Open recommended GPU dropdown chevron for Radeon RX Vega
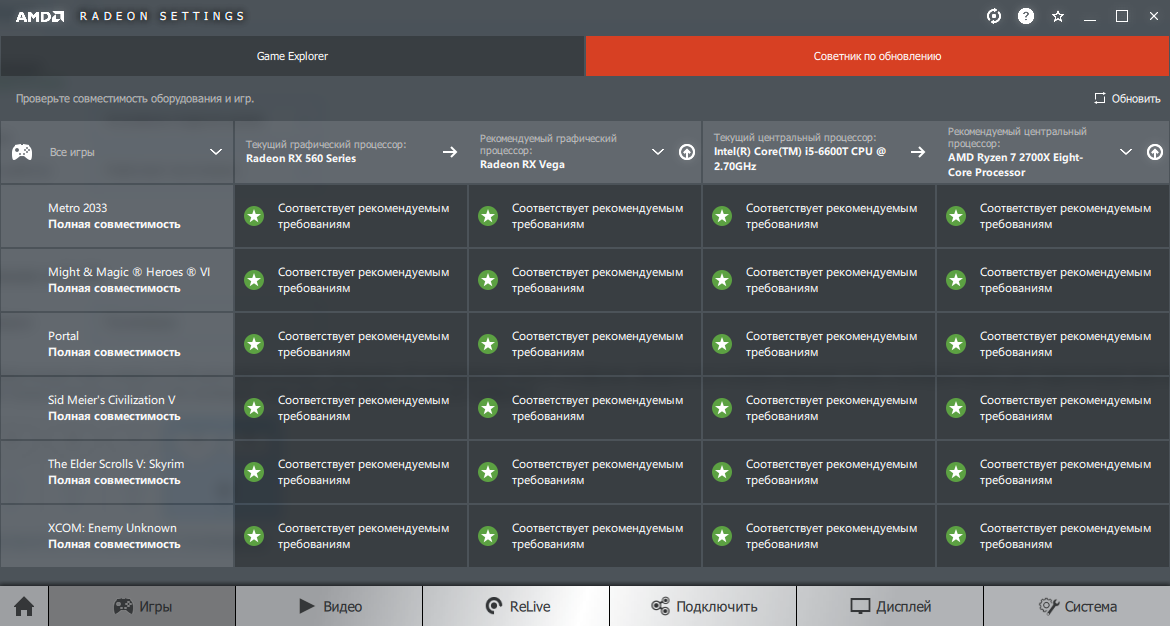This screenshot has height=626, width=1170. click(657, 151)
